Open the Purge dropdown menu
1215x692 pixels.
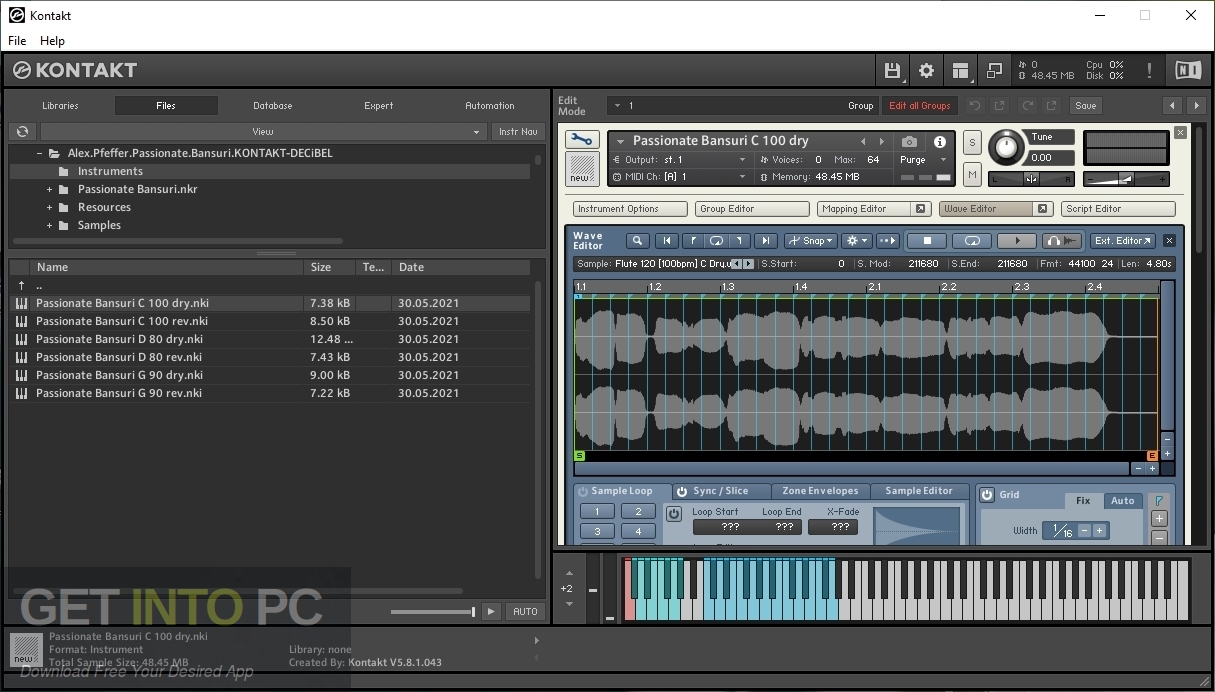tap(922, 160)
